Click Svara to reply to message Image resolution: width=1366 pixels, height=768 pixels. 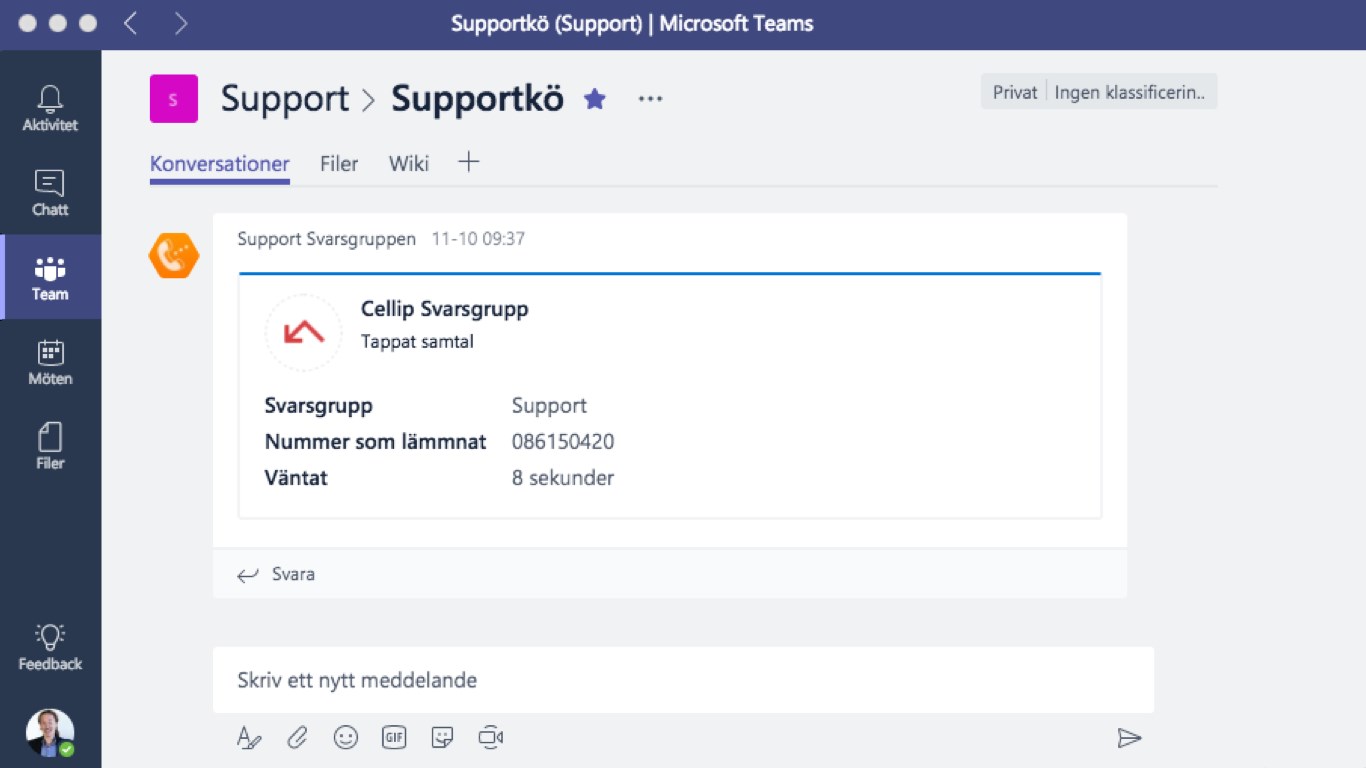(x=277, y=574)
